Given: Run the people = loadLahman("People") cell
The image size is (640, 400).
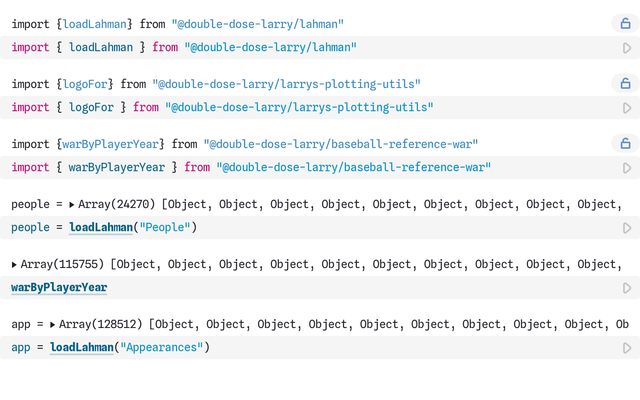Looking at the screenshot, I should pos(626,228).
